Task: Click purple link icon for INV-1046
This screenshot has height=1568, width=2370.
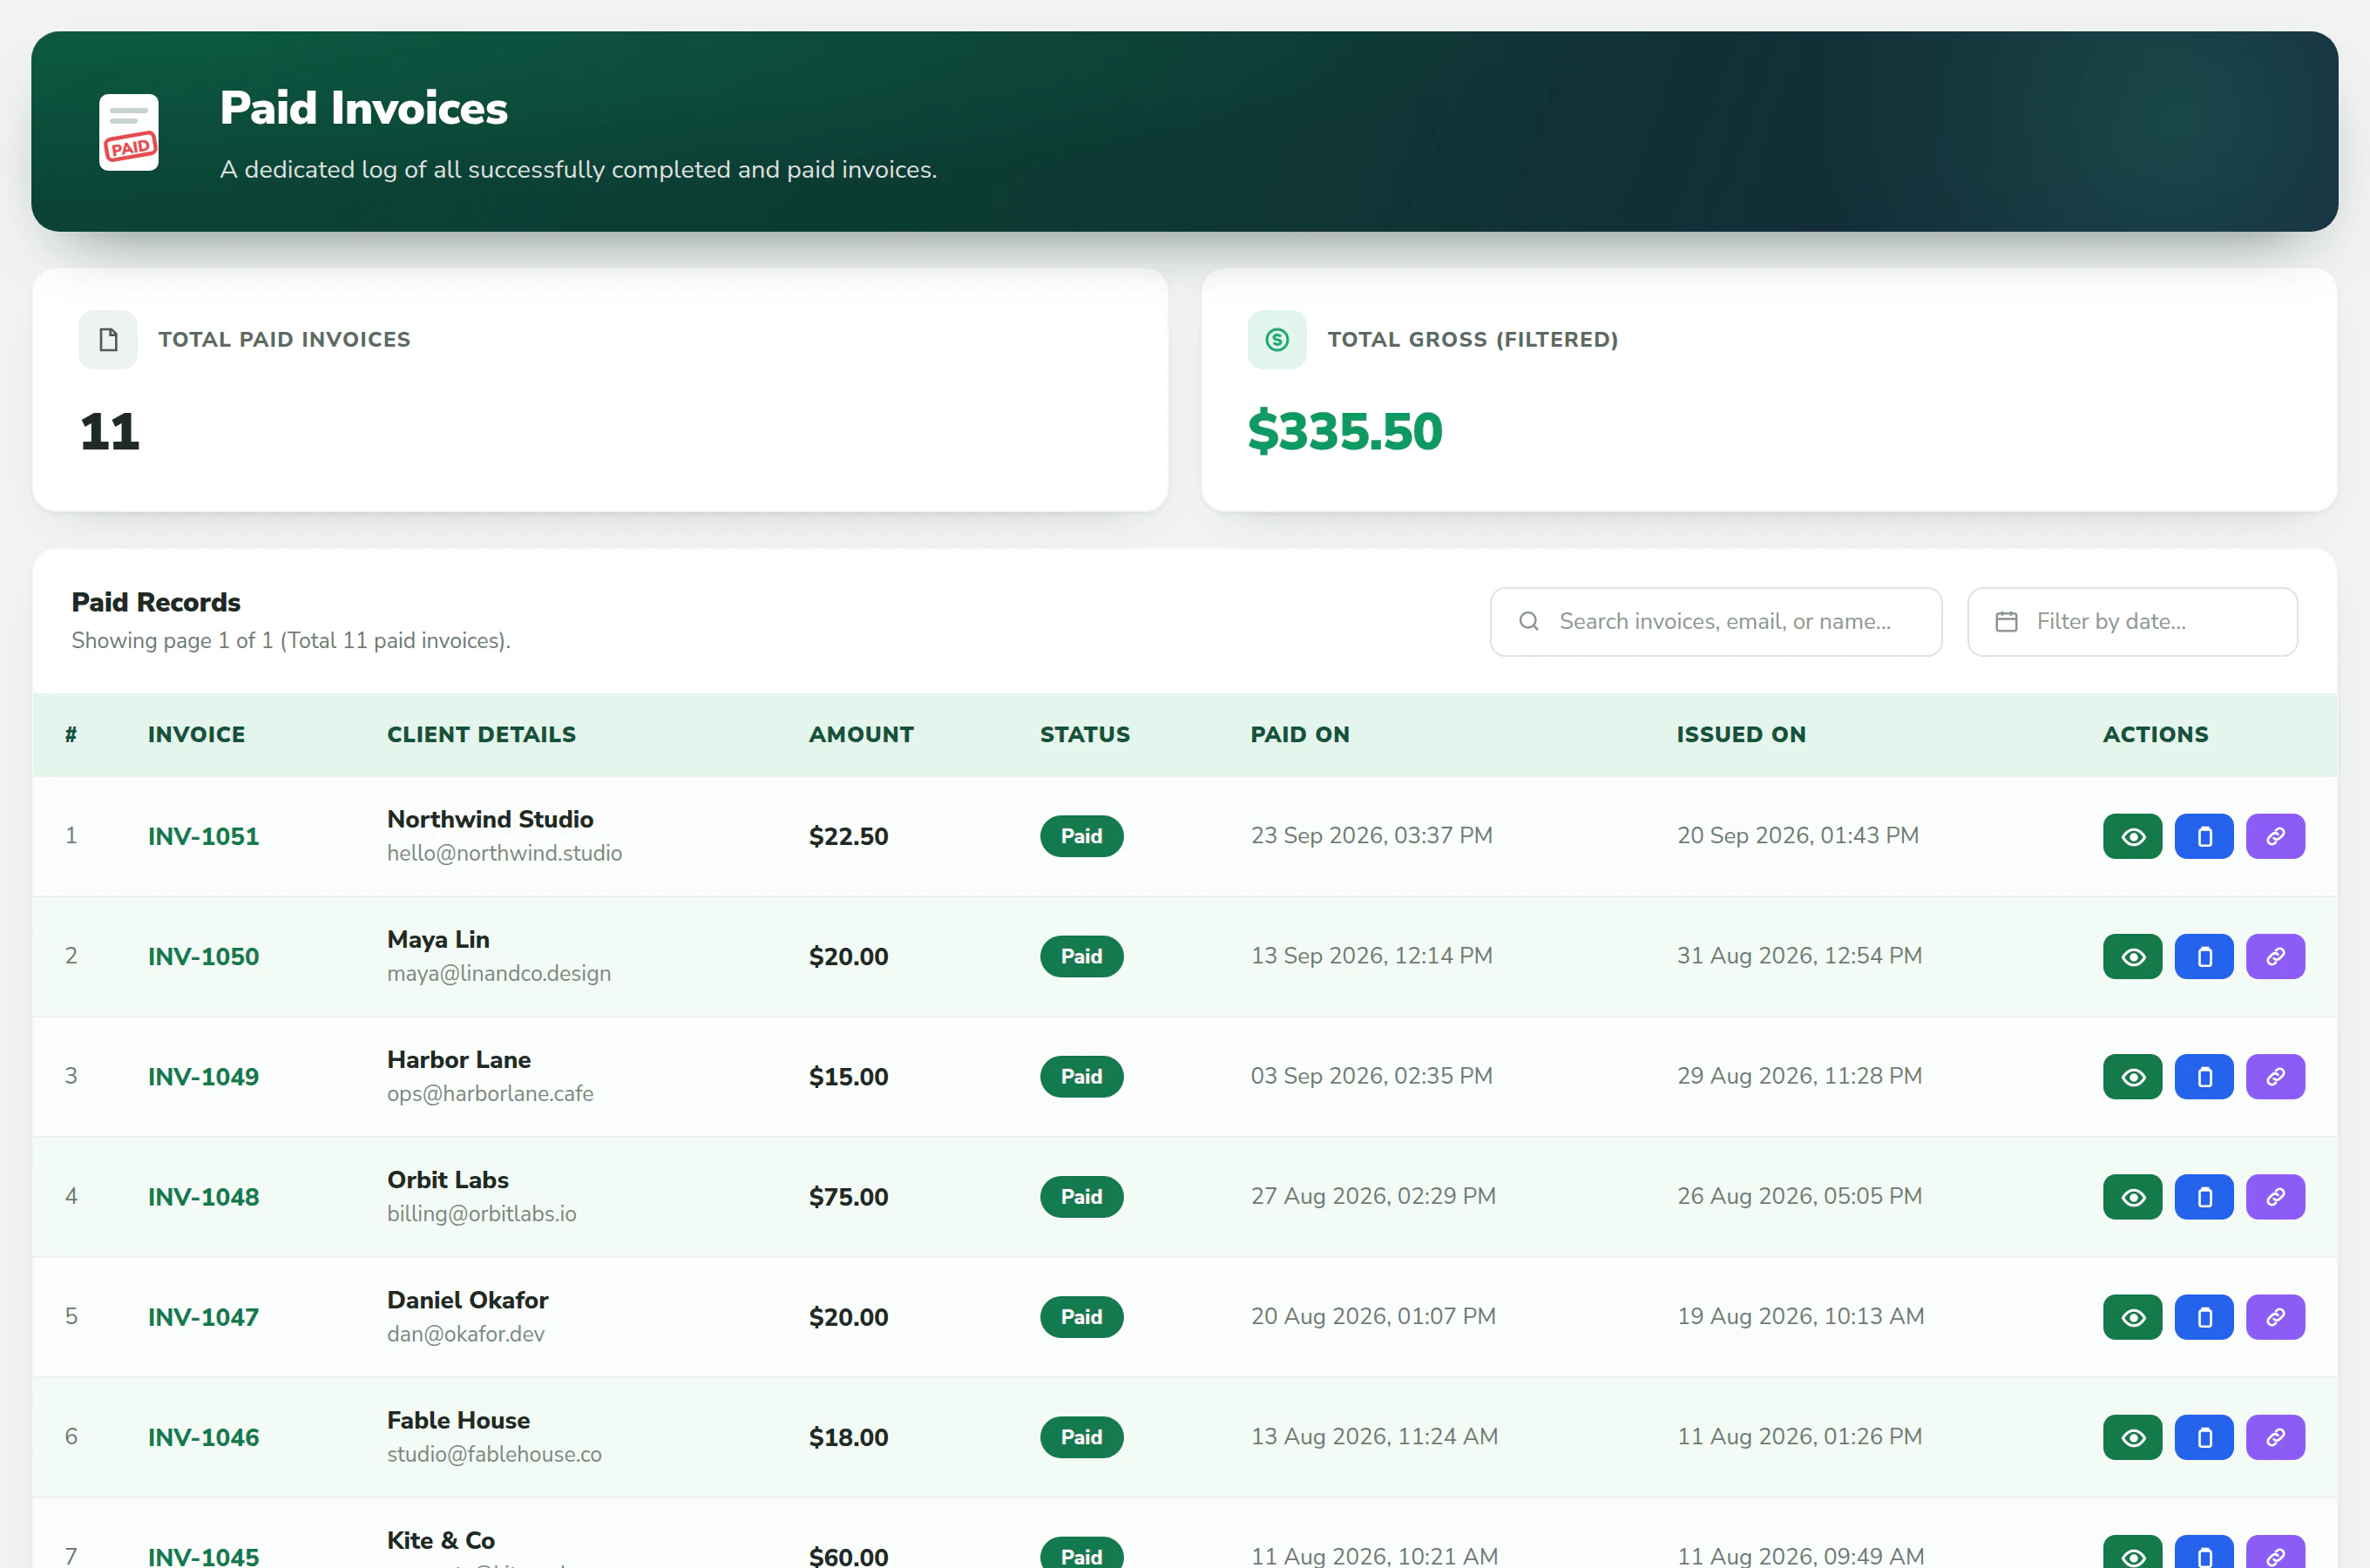Action: [2275, 1437]
